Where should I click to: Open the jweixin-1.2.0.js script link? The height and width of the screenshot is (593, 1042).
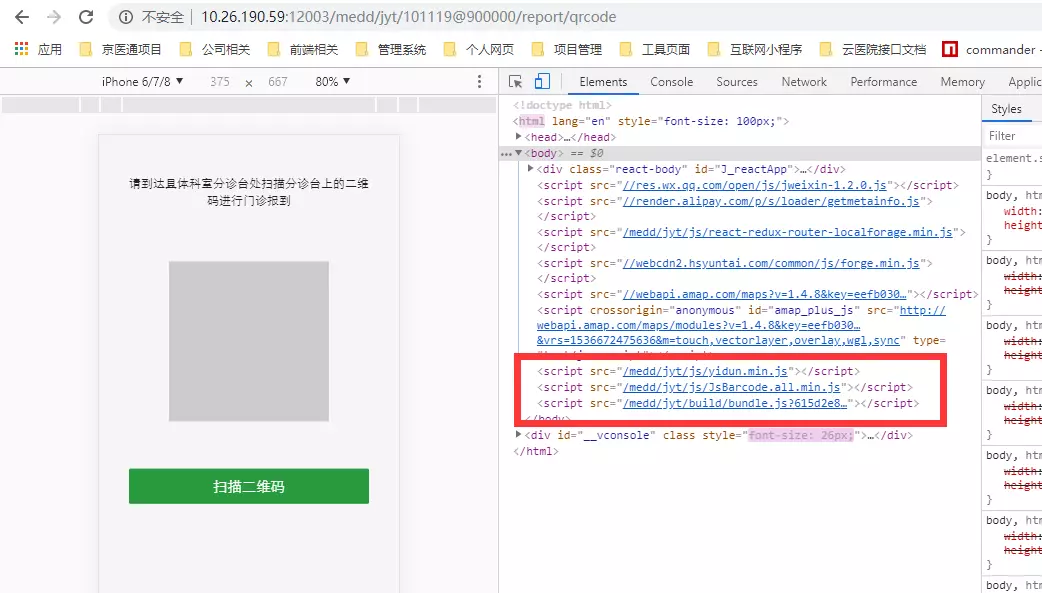pyautogui.click(x=754, y=185)
